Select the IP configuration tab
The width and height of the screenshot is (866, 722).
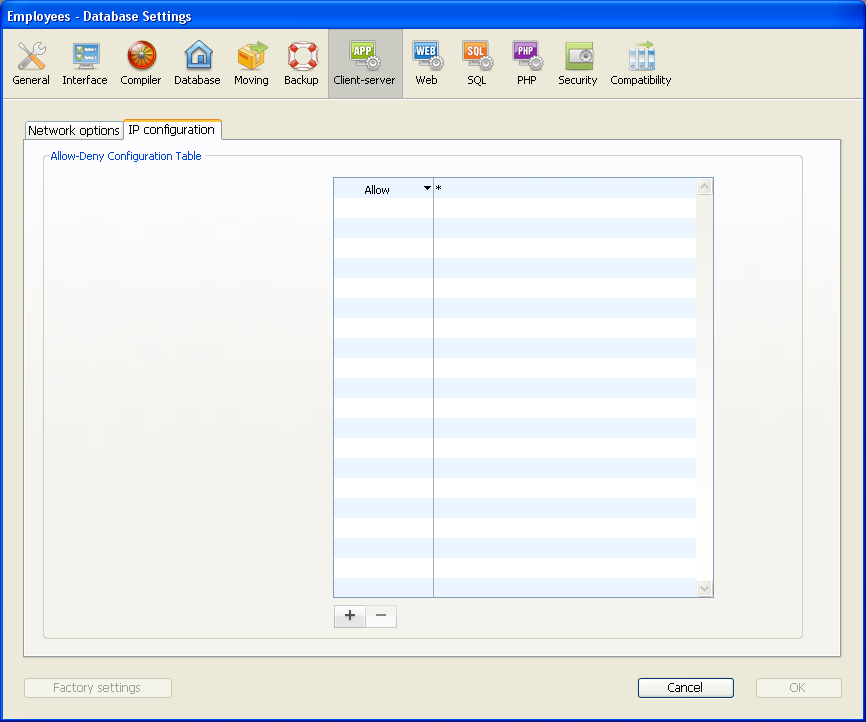tap(172, 130)
